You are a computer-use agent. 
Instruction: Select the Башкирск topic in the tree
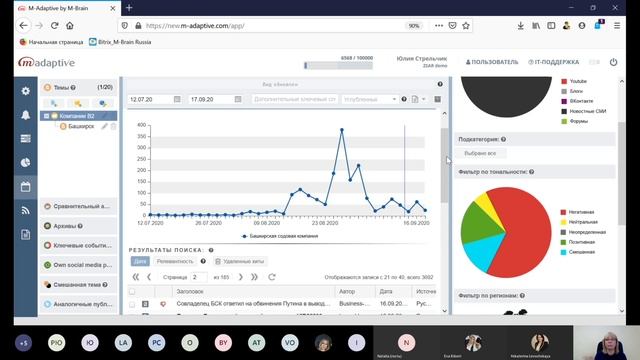(x=81, y=126)
